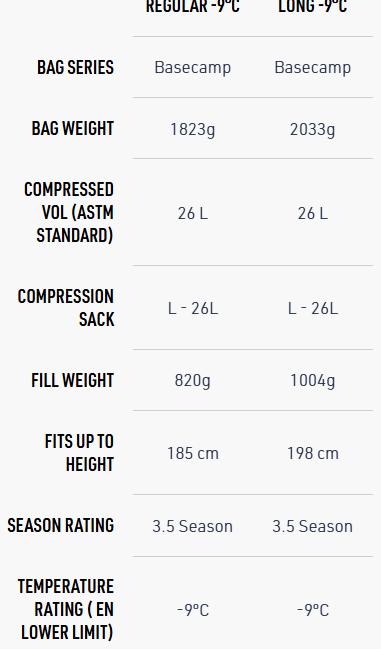This screenshot has width=381, height=649.
Task: Click Basecamp under the Long column
Action: (313, 67)
